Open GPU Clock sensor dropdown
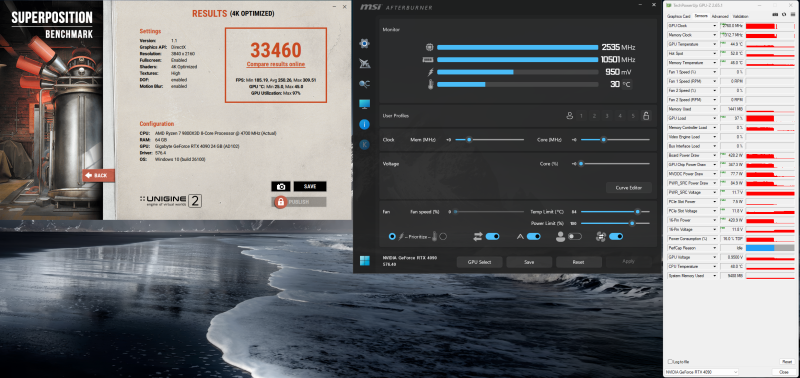This screenshot has height=378, width=800. pyautogui.click(x=715, y=26)
